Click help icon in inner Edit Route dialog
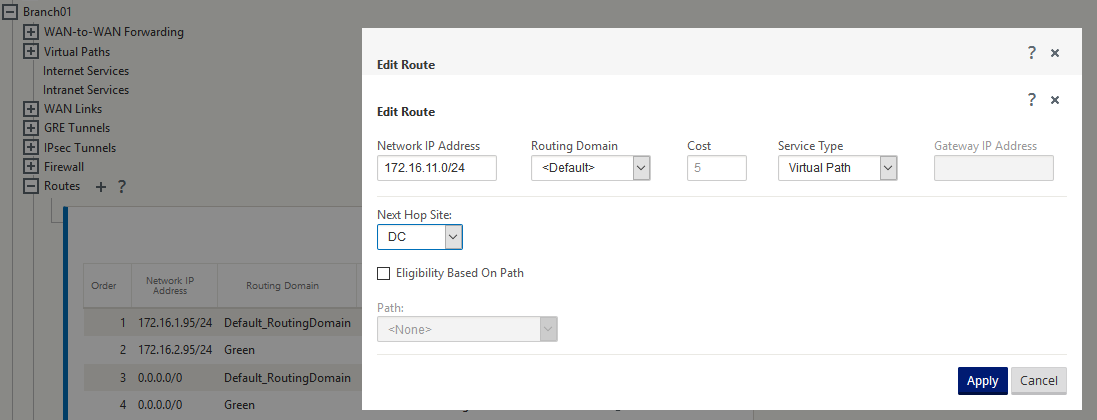Viewport: 1097px width, 420px height. 1031,100
